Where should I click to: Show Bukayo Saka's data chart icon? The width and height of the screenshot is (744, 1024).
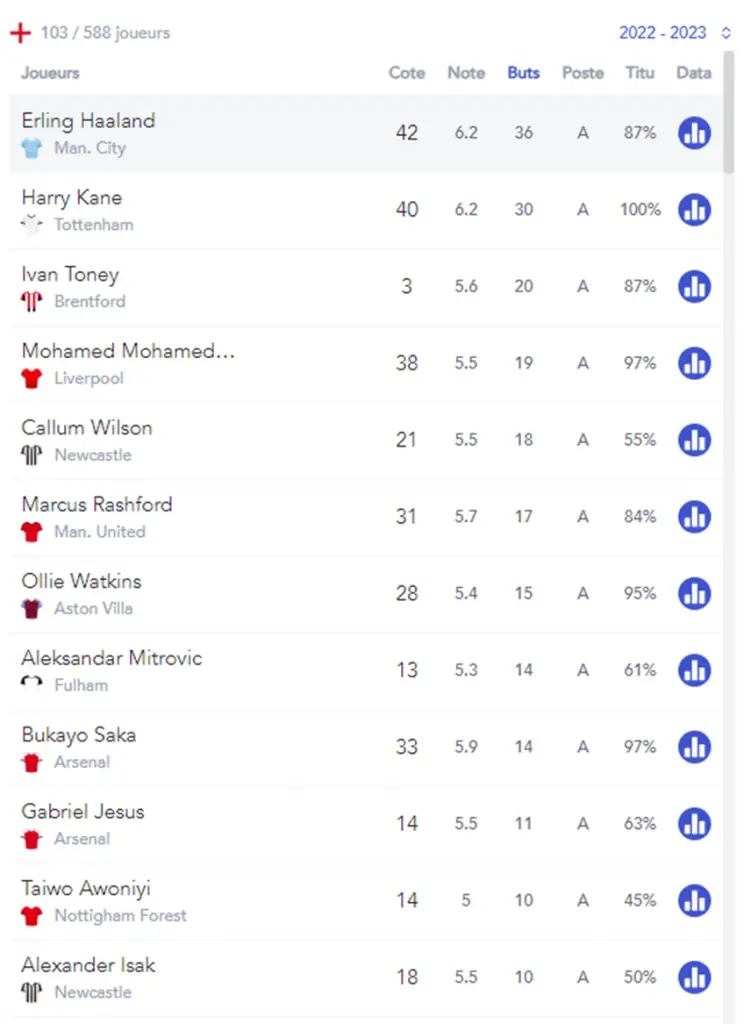(694, 747)
